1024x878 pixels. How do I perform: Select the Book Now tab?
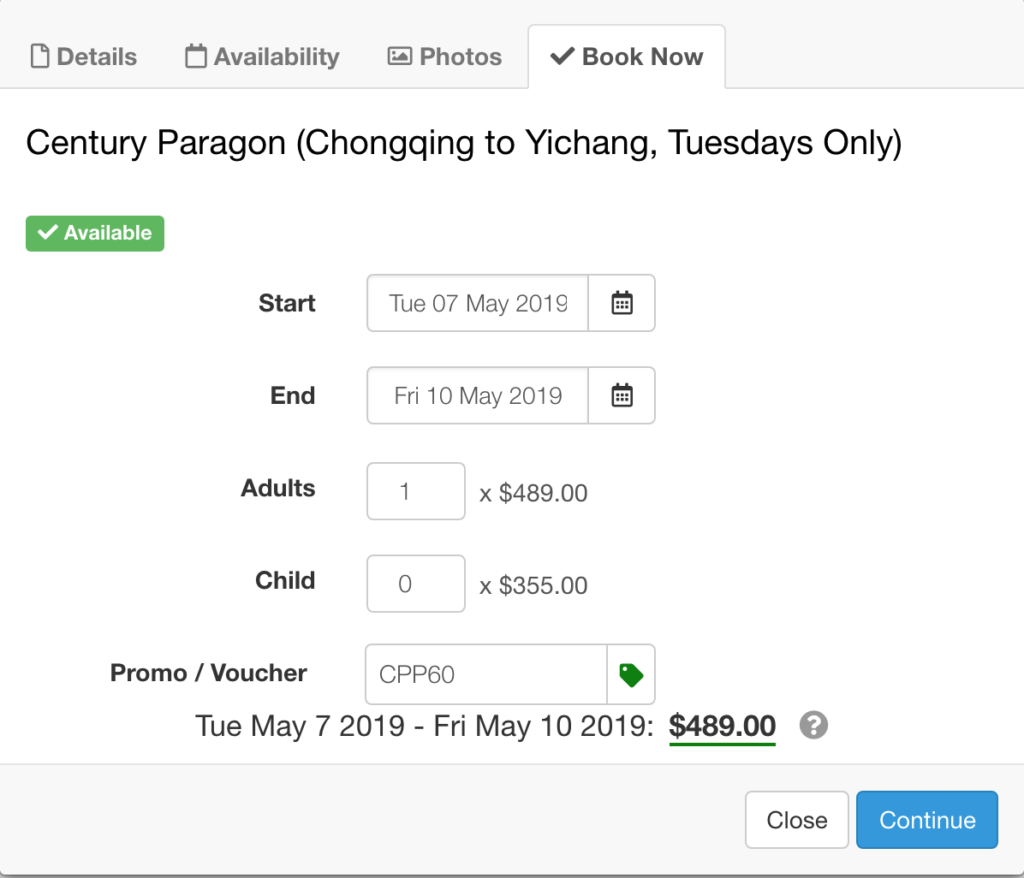pos(626,57)
